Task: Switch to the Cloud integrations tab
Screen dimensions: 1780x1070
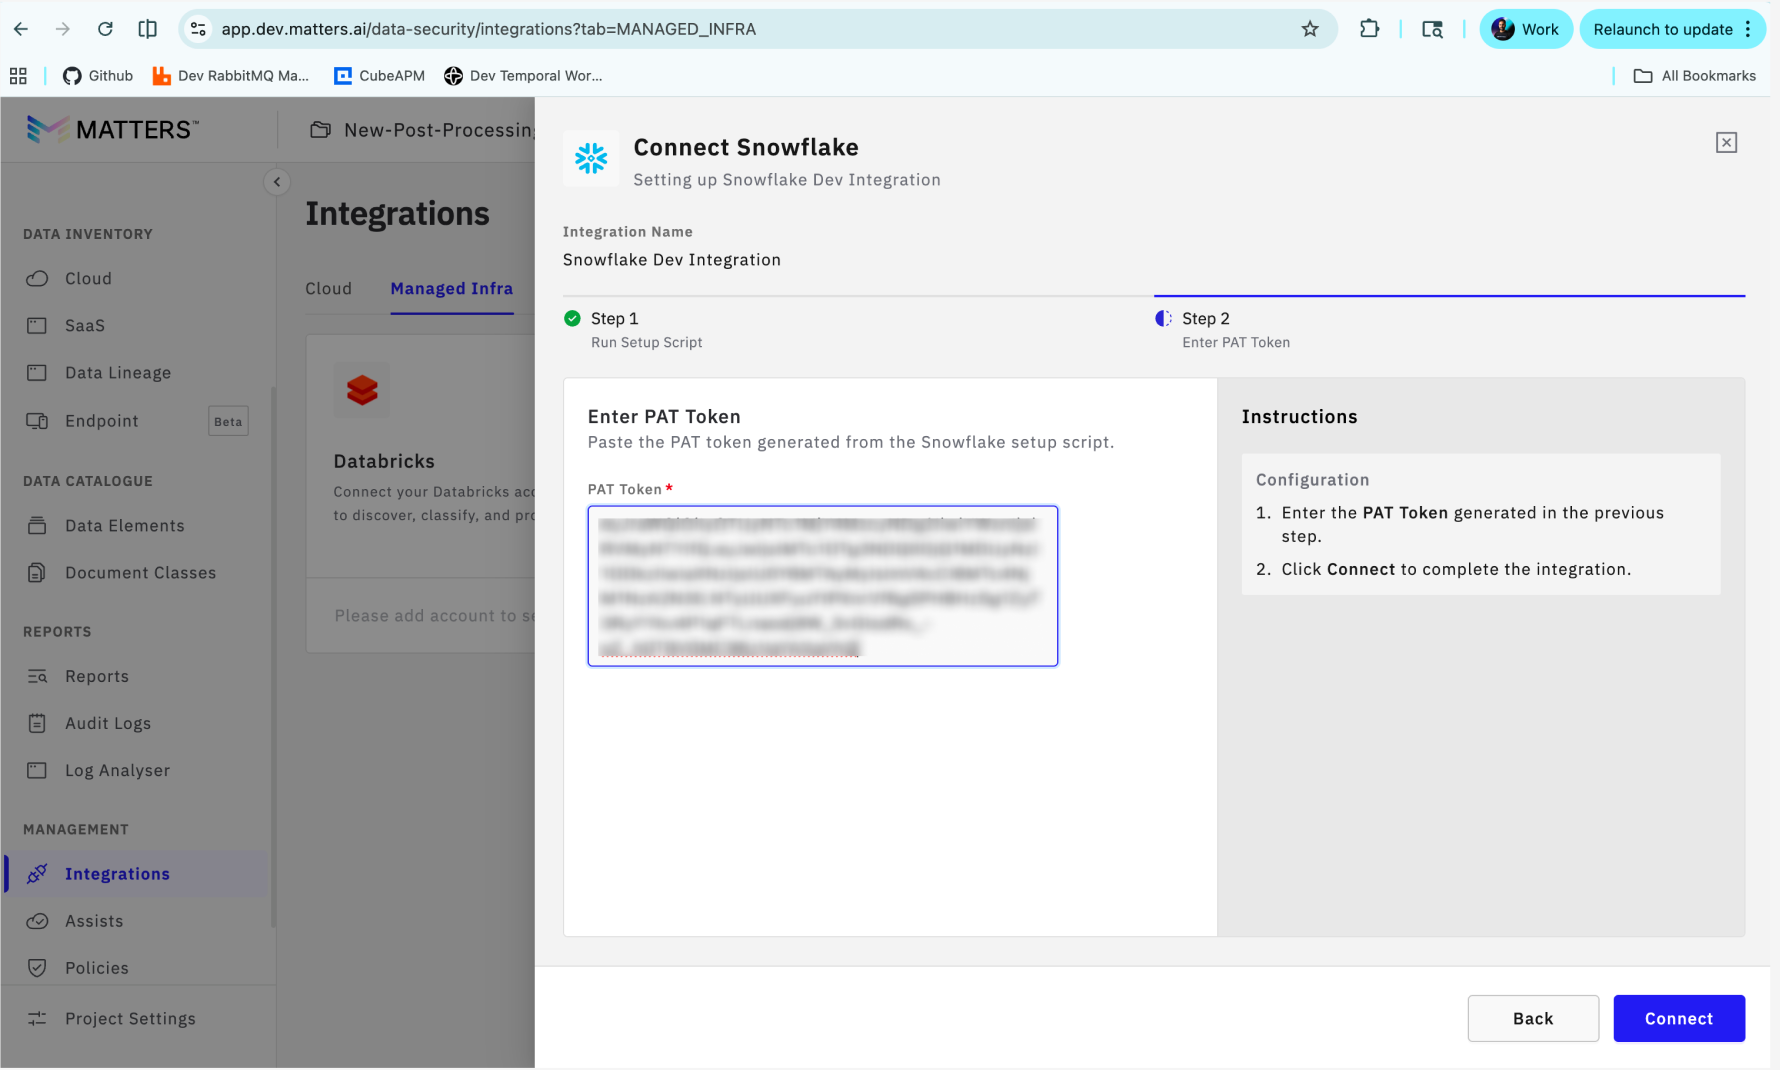Action: (x=328, y=289)
